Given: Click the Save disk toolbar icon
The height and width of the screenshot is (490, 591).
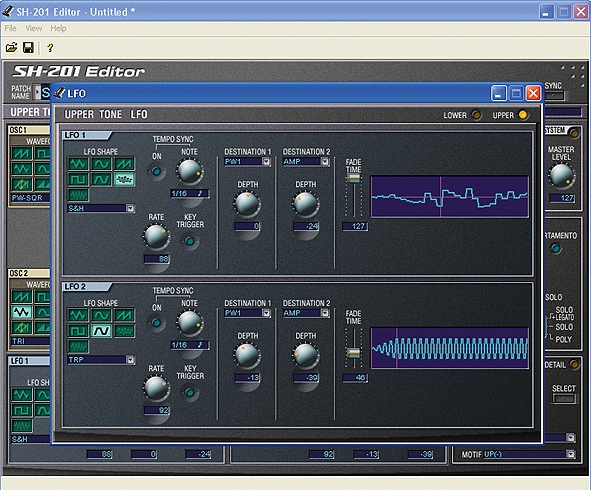Looking at the screenshot, I should click(28, 47).
